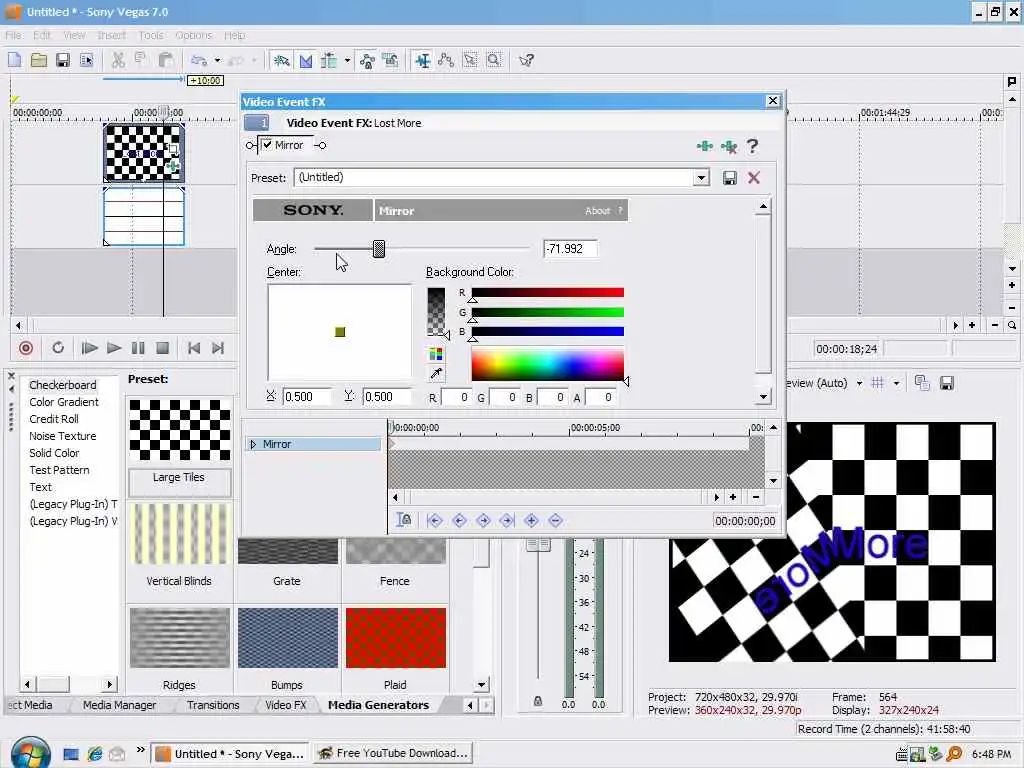Click the green G color slider
The width and height of the screenshot is (1024, 768).
pos(547,312)
